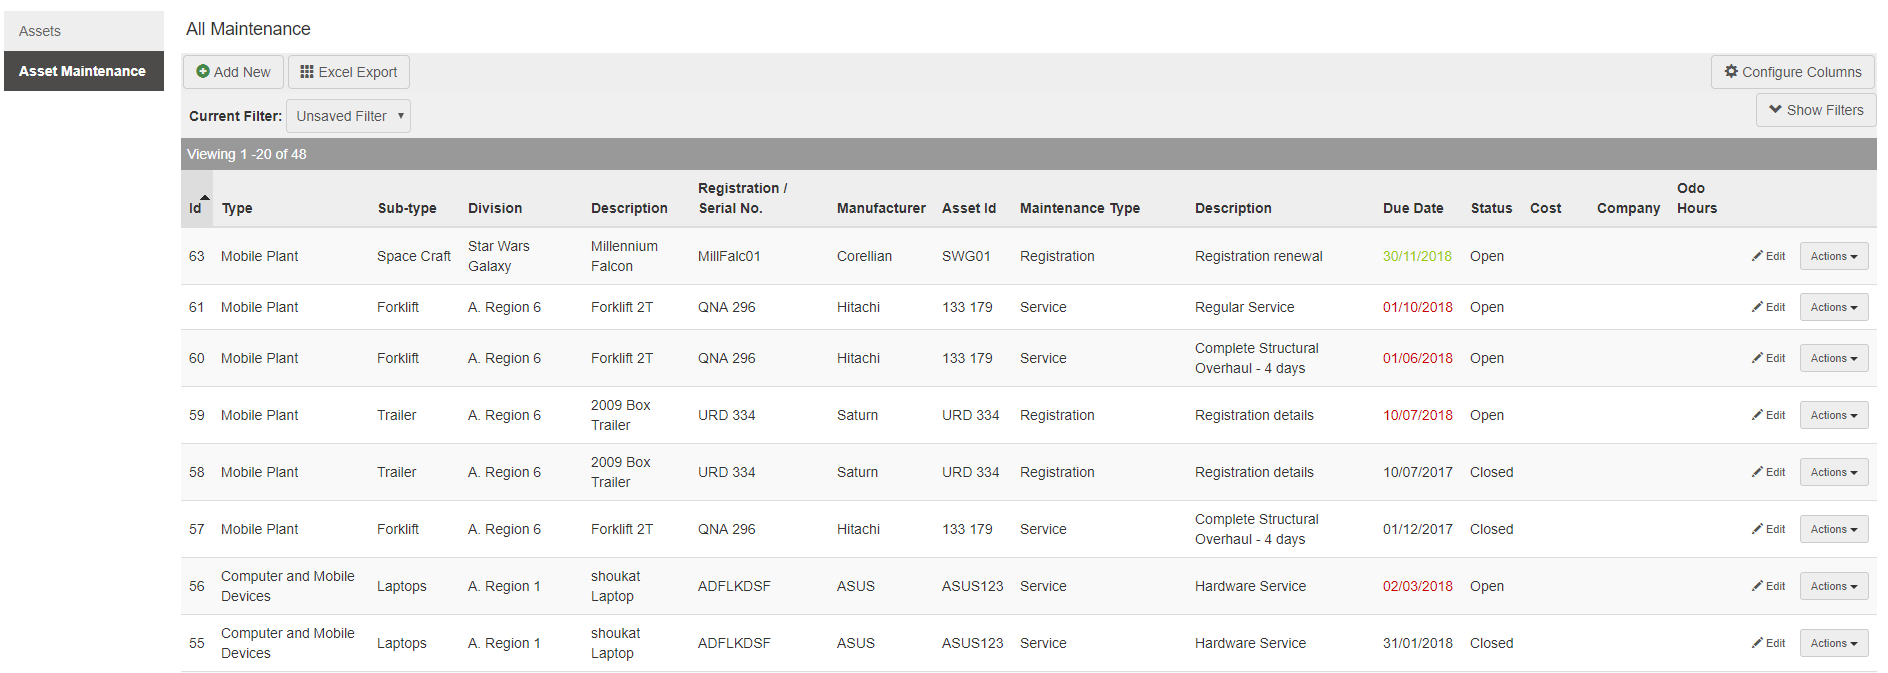Image resolution: width=1888 pixels, height=673 pixels.
Task: Click the Add New plus button
Action: [233, 72]
